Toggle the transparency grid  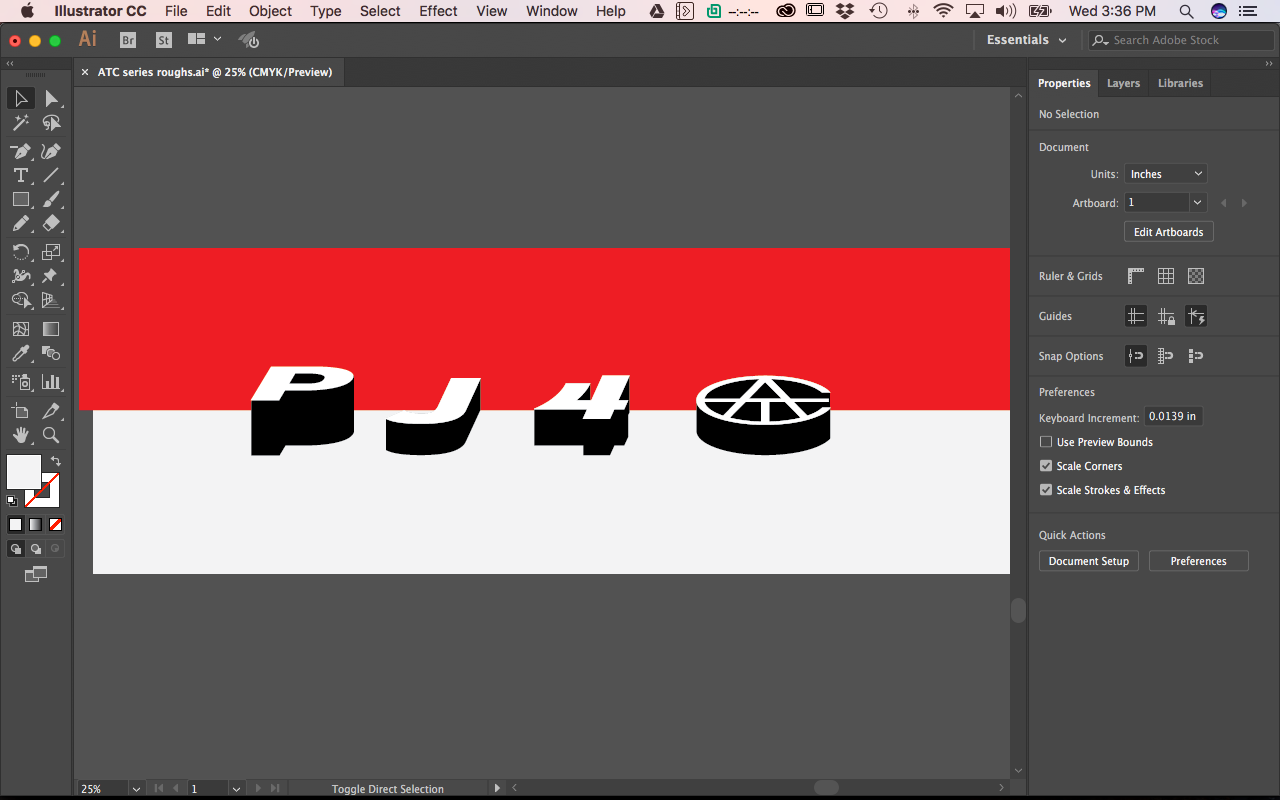(x=1196, y=276)
